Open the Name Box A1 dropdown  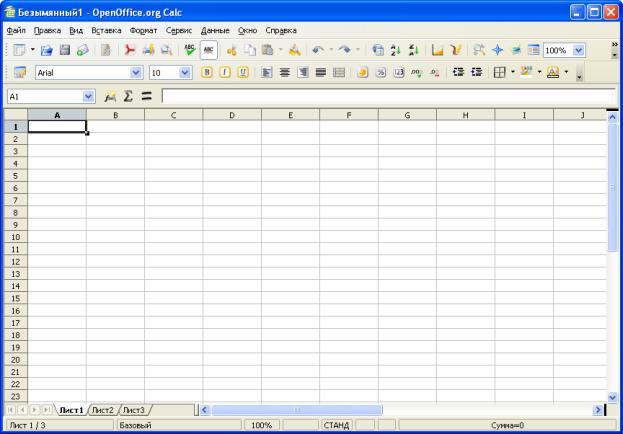(x=88, y=97)
